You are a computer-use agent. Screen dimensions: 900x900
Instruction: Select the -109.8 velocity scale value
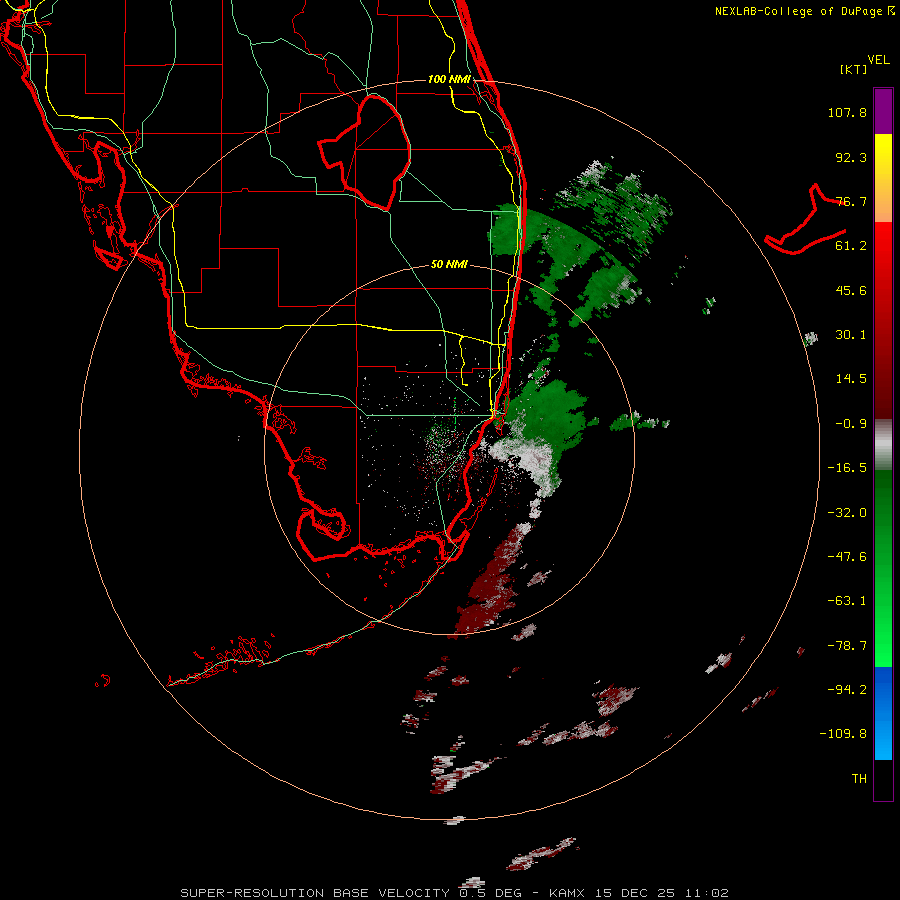(x=843, y=734)
